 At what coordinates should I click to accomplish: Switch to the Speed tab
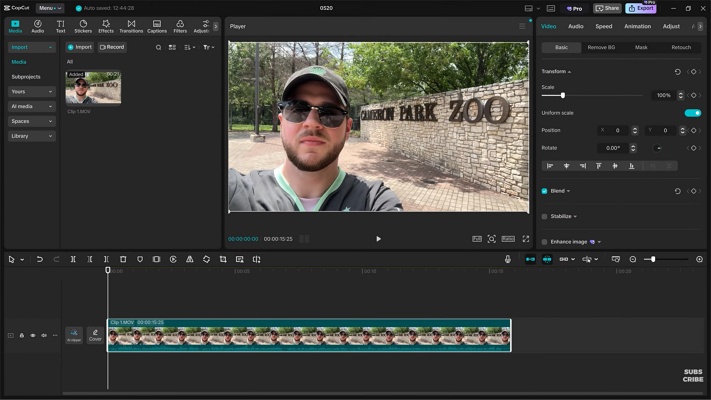604,26
